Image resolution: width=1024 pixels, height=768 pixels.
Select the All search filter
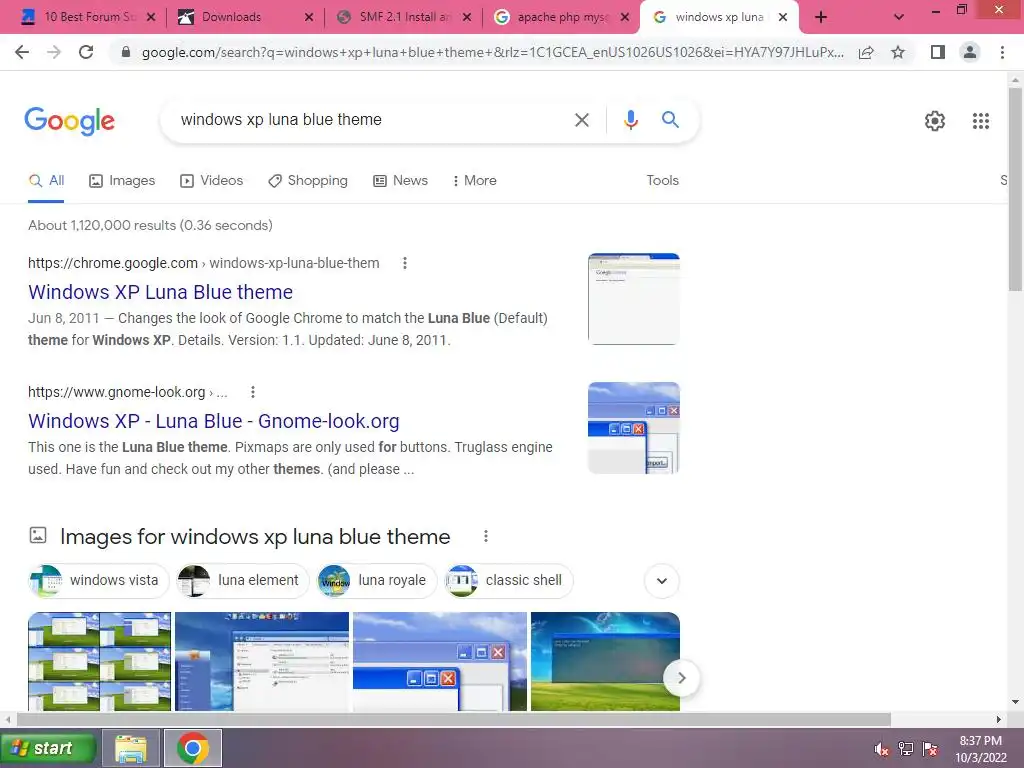(x=46, y=181)
